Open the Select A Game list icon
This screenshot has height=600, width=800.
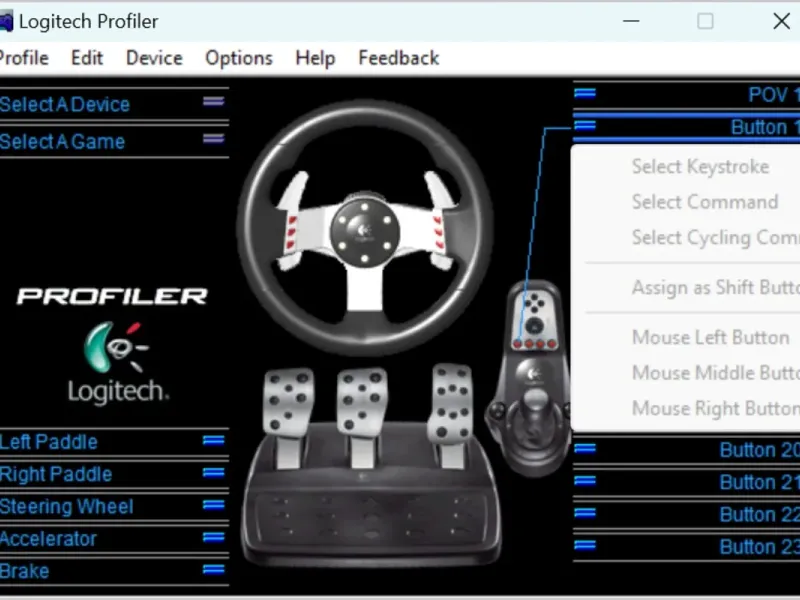[213, 139]
